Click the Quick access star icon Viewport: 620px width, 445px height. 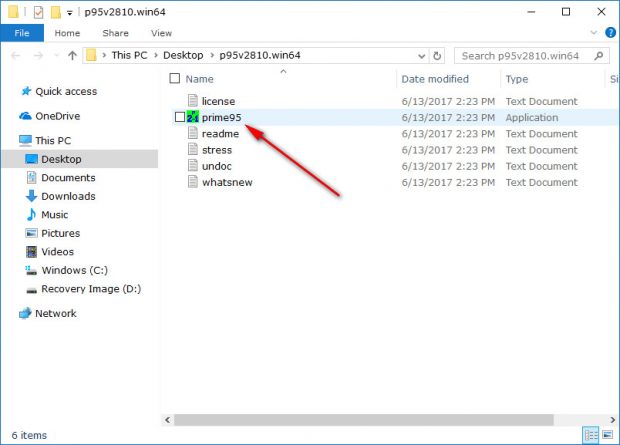[26, 91]
